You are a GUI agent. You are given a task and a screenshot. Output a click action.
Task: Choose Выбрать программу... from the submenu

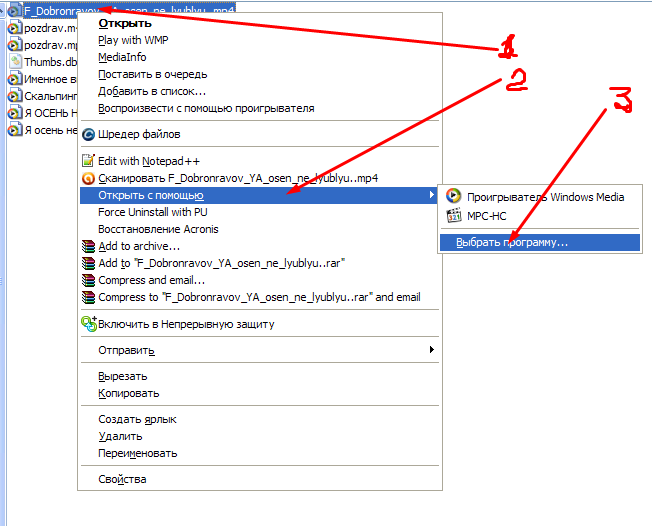click(511, 242)
